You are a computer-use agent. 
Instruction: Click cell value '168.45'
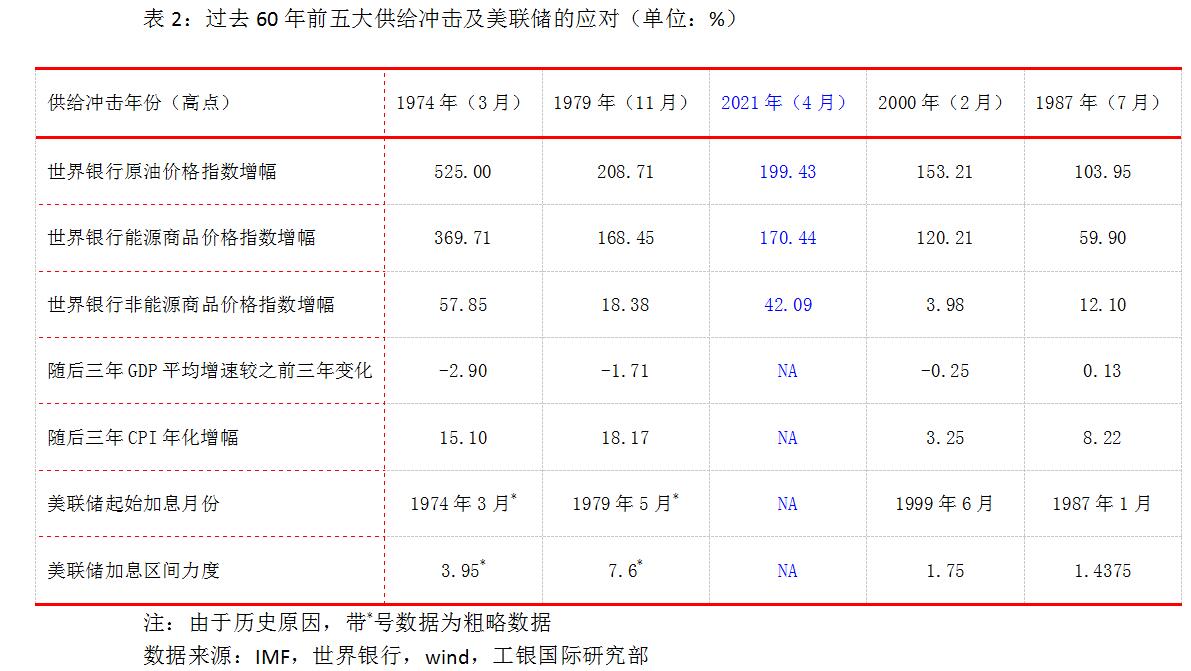625,238
